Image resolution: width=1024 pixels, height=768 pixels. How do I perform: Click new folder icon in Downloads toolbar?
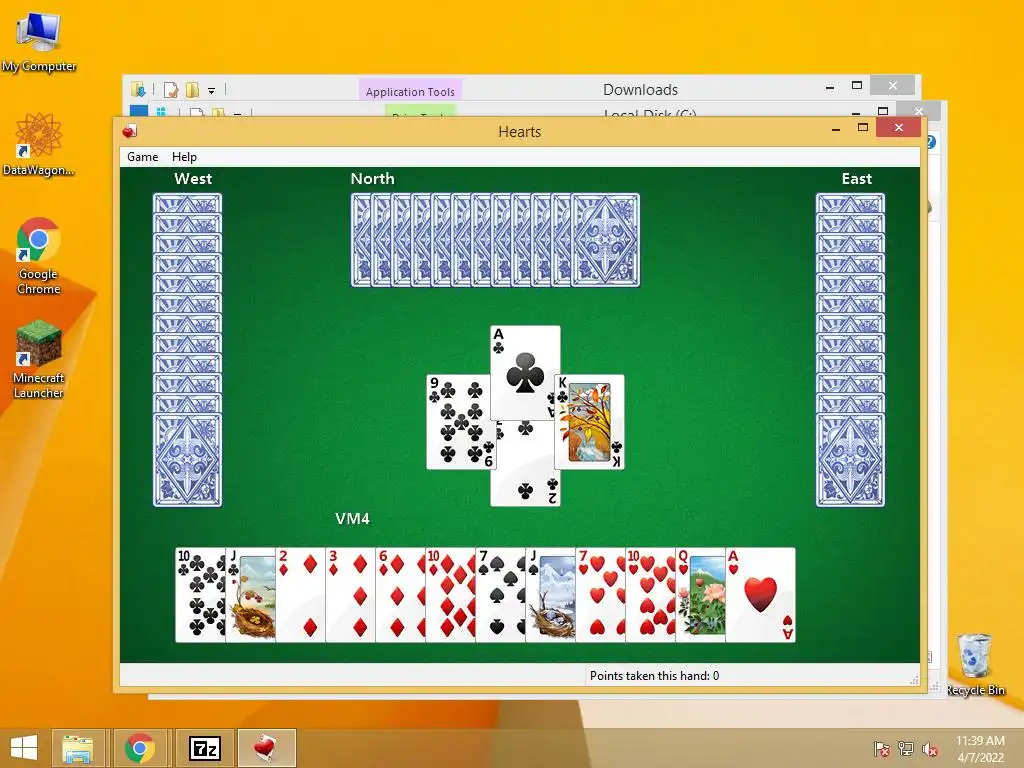(x=192, y=89)
